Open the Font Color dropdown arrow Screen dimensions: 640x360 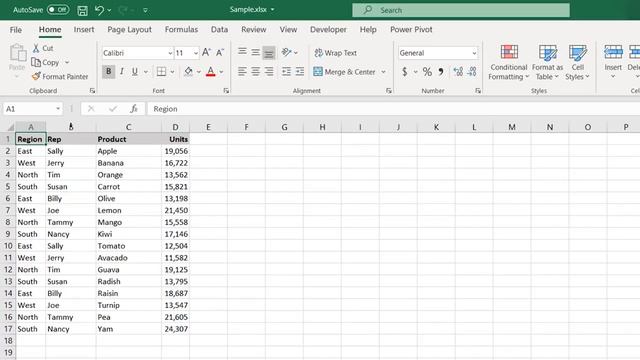click(222, 72)
